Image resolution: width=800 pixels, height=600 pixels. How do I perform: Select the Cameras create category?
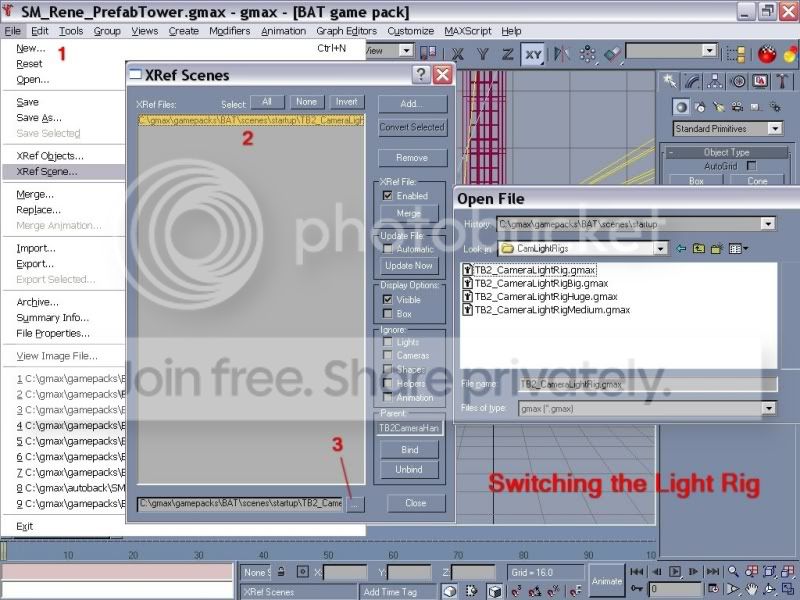(737, 107)
